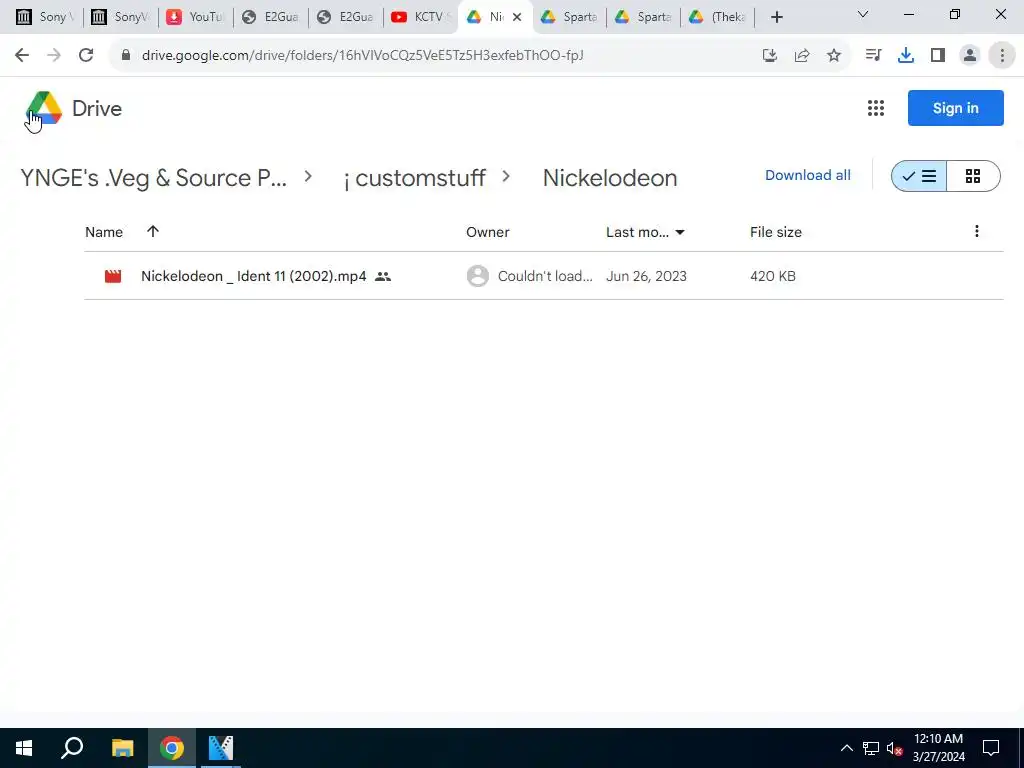Switch to the second SonyV tab
Viewport: 1024px width, 768px height.
(121, 17)
